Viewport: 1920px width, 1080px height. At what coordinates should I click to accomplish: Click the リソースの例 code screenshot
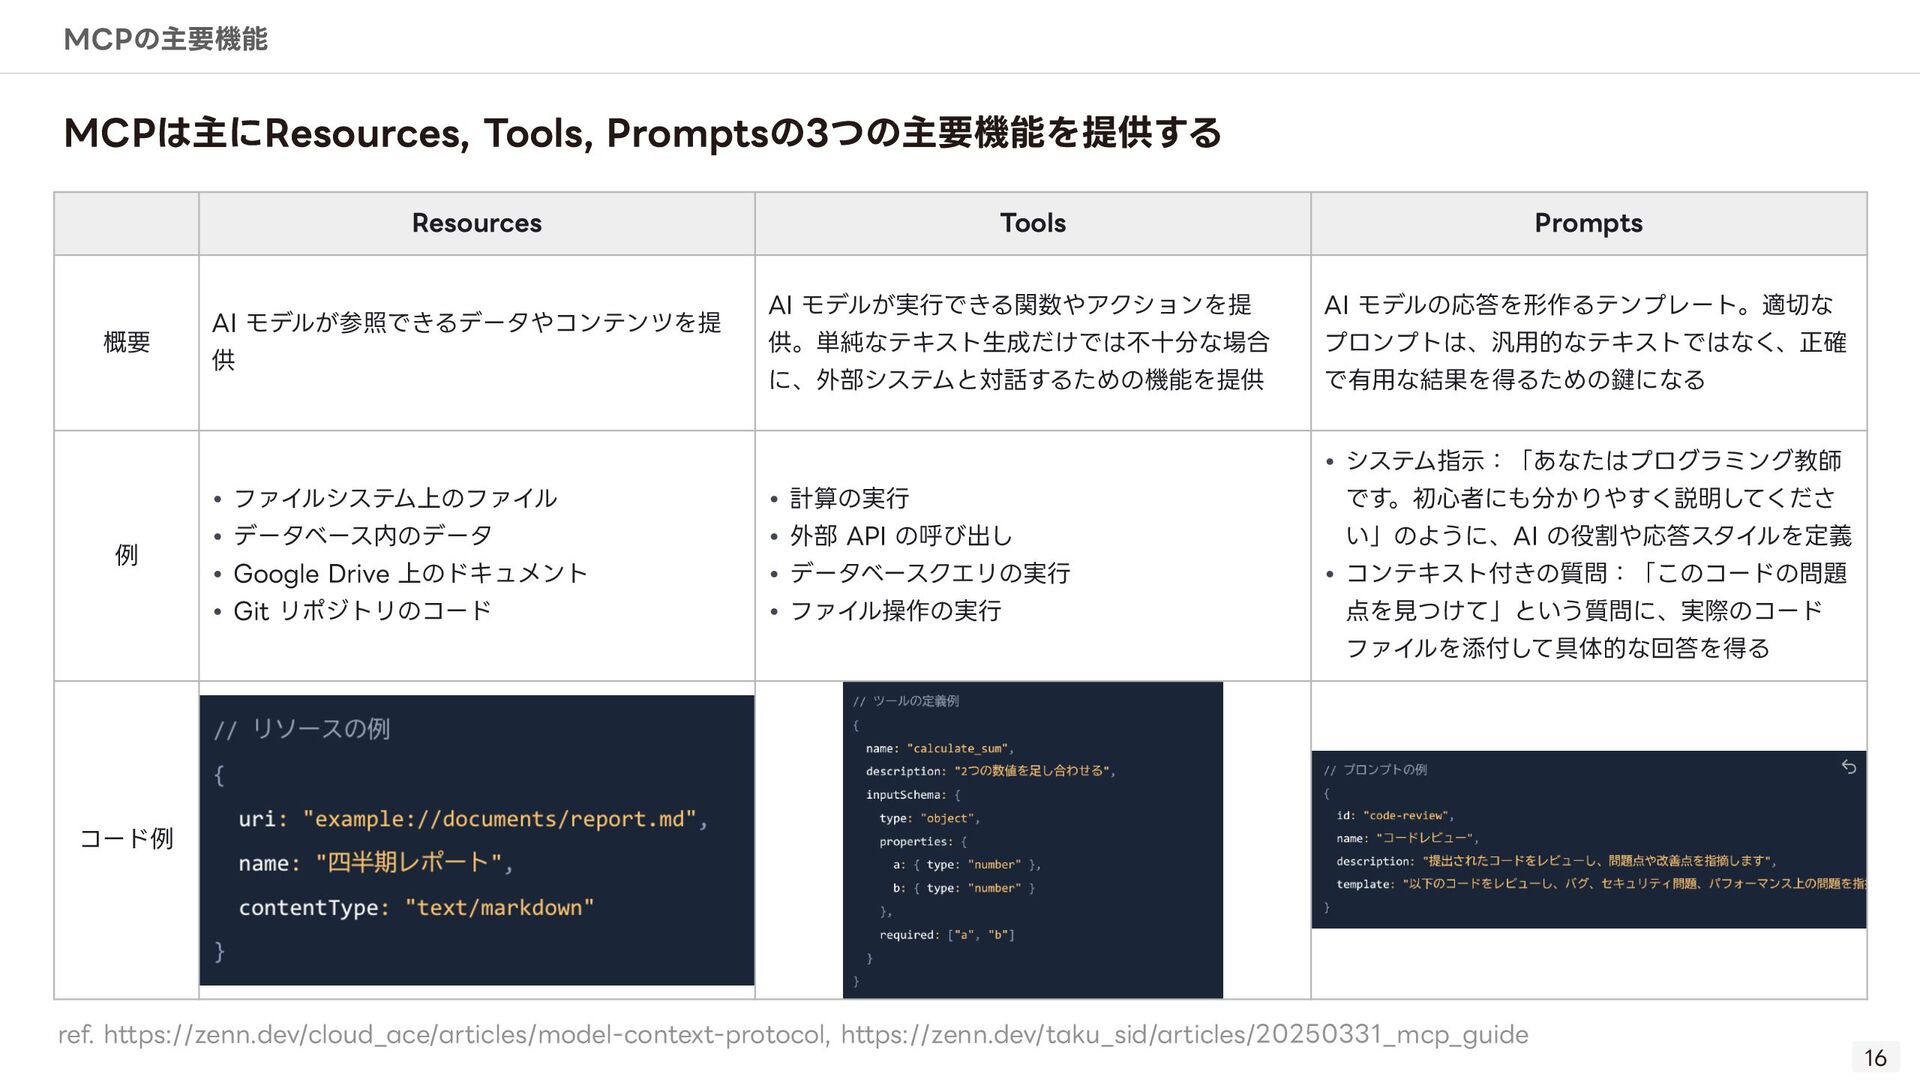[x=476, y=840]
